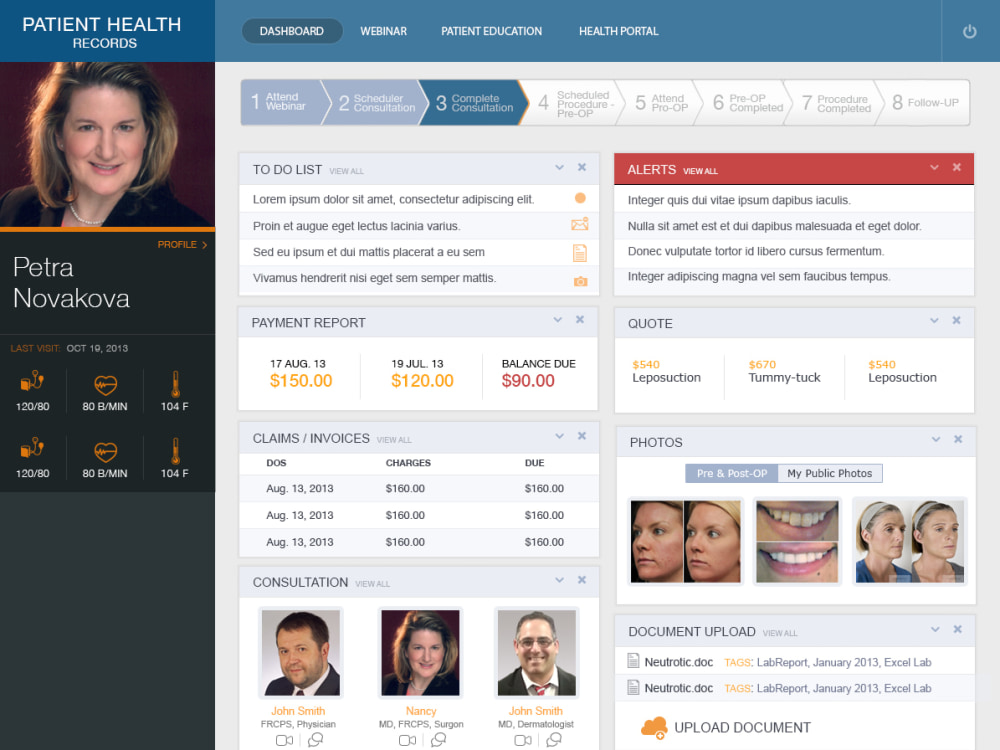Image resolution: width=1000 pixels, height=750 pixels.
Task: Close the Claims / Invoices panel
Action: (x=582, y=436)
